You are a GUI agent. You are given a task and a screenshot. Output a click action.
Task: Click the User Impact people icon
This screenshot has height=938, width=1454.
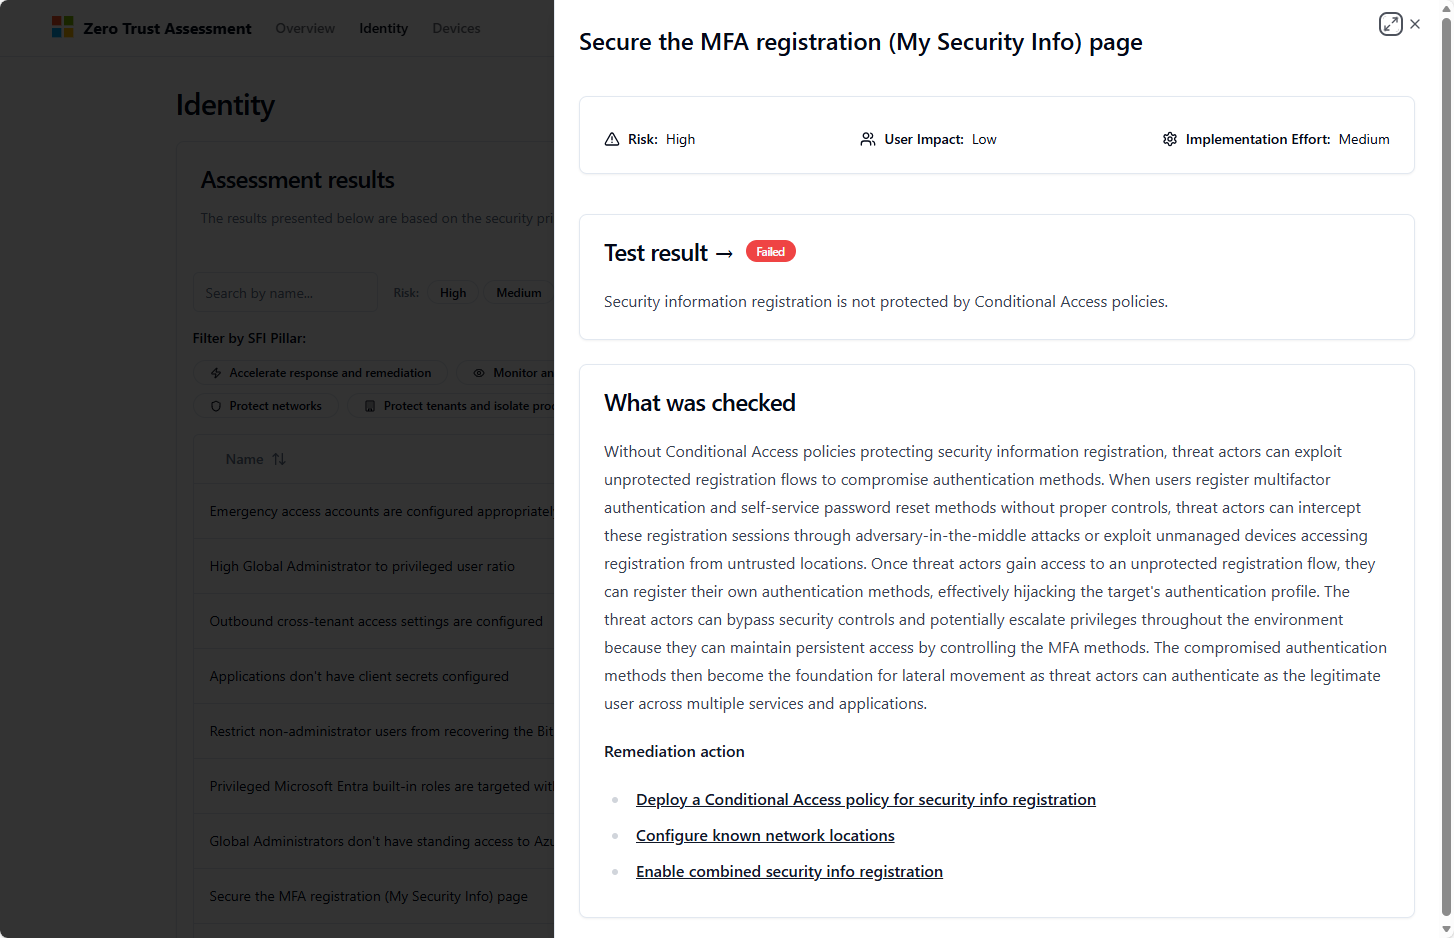pos(867,139)
